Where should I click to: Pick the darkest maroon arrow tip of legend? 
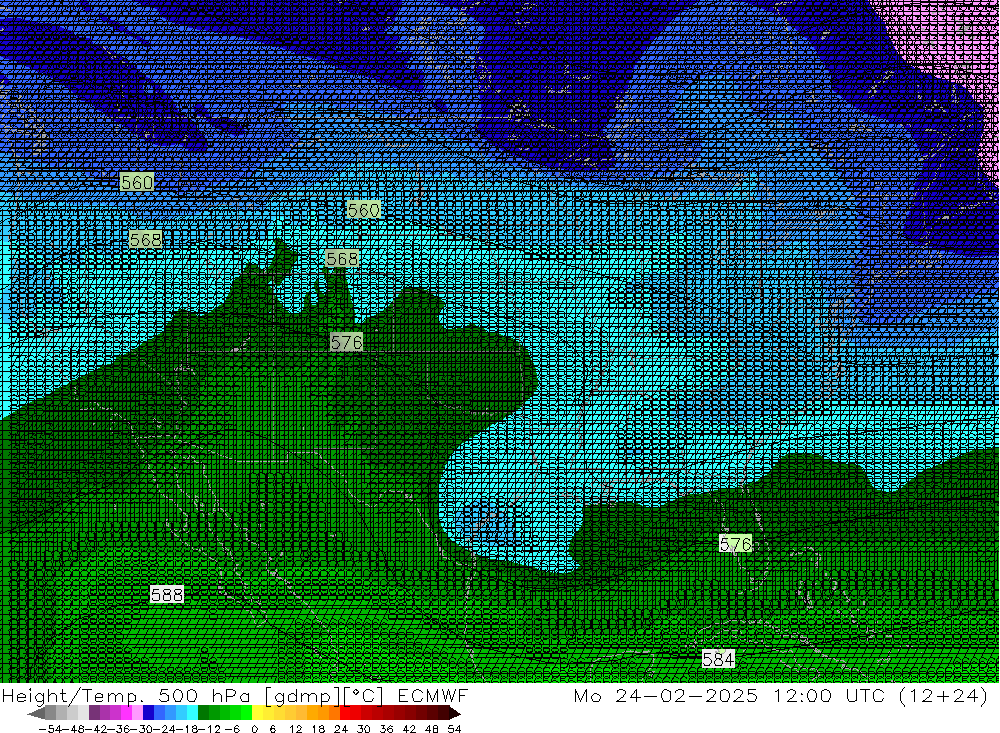(x=455, y=713)
